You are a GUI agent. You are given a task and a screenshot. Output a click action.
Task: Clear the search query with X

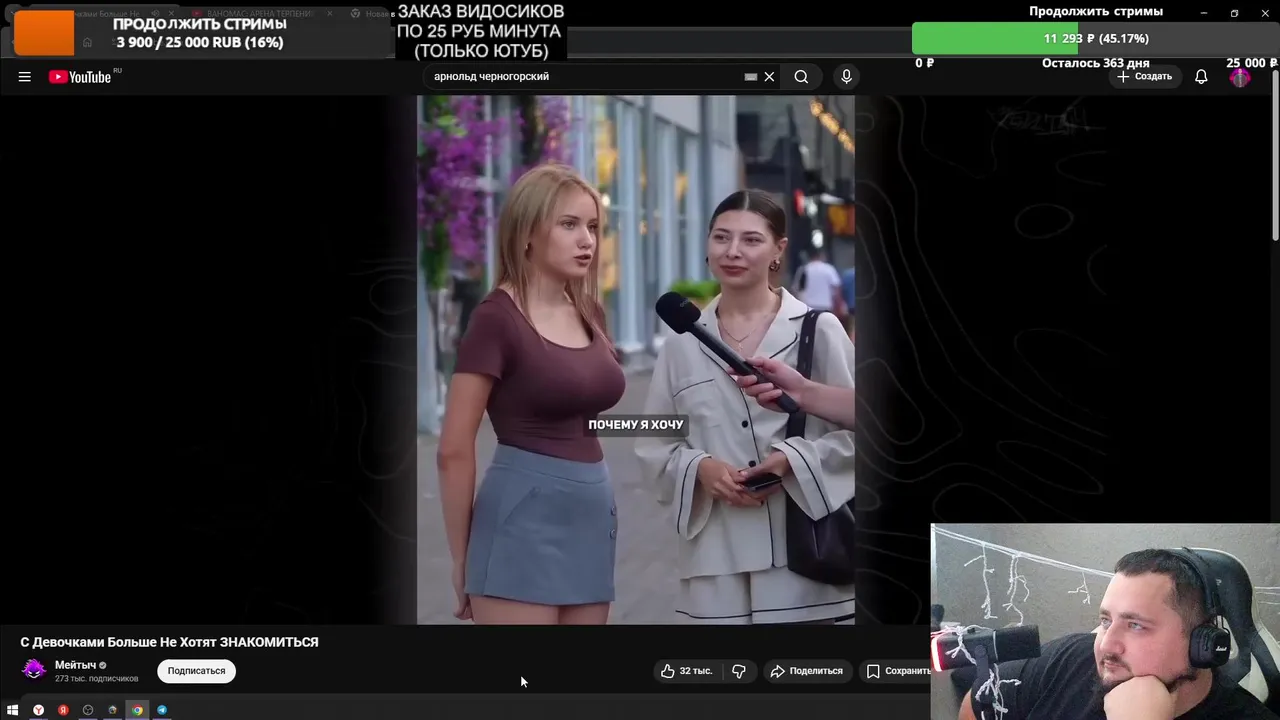(x=769, y=77)
